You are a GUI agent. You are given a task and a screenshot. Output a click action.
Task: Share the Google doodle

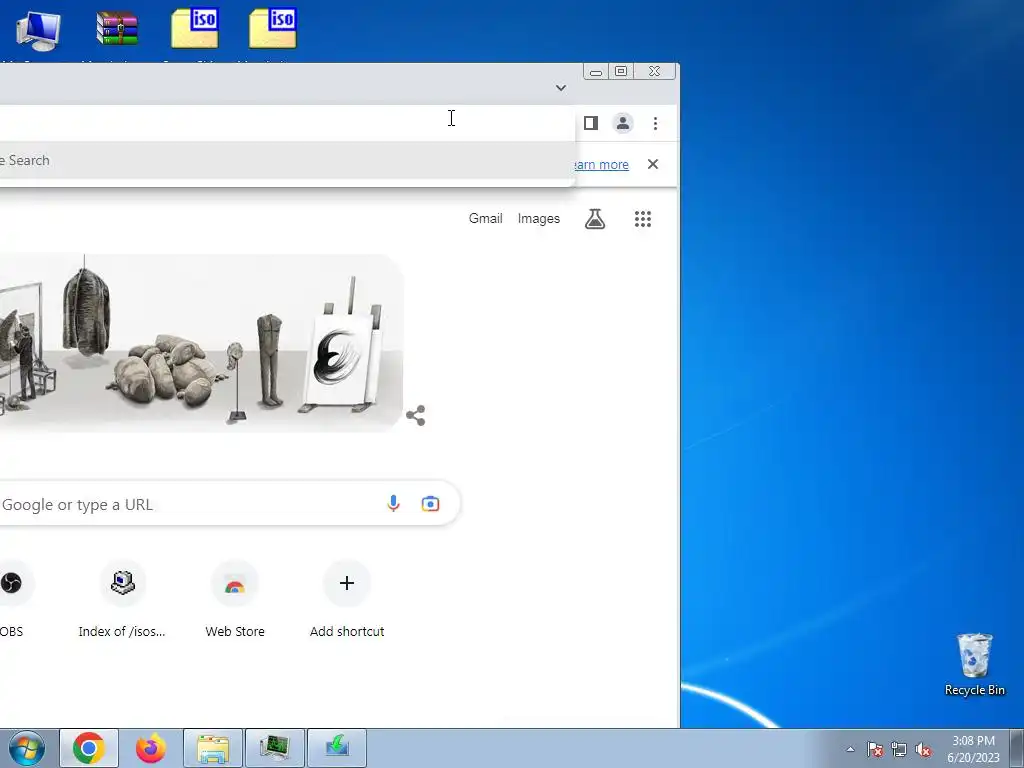pyautogui.click(x=416, y=415)
